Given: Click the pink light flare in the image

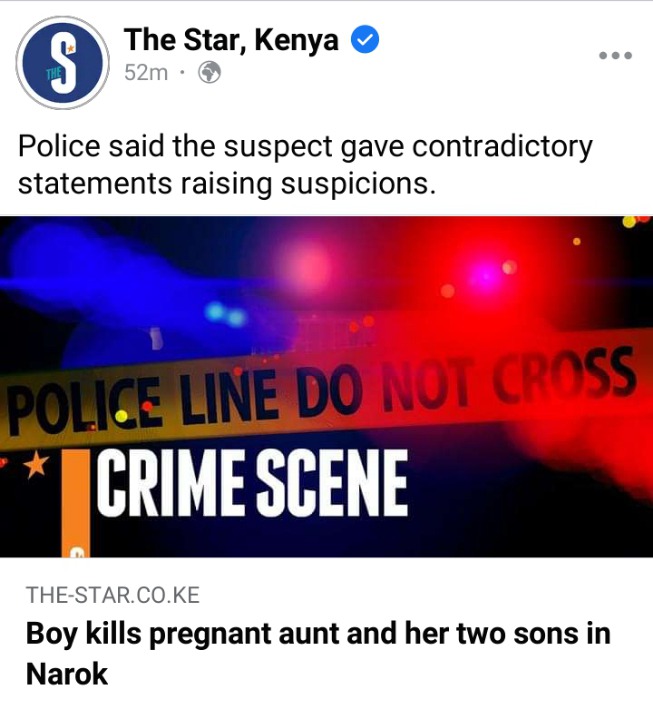Looking at the screenshot, I should pos(307,268).
